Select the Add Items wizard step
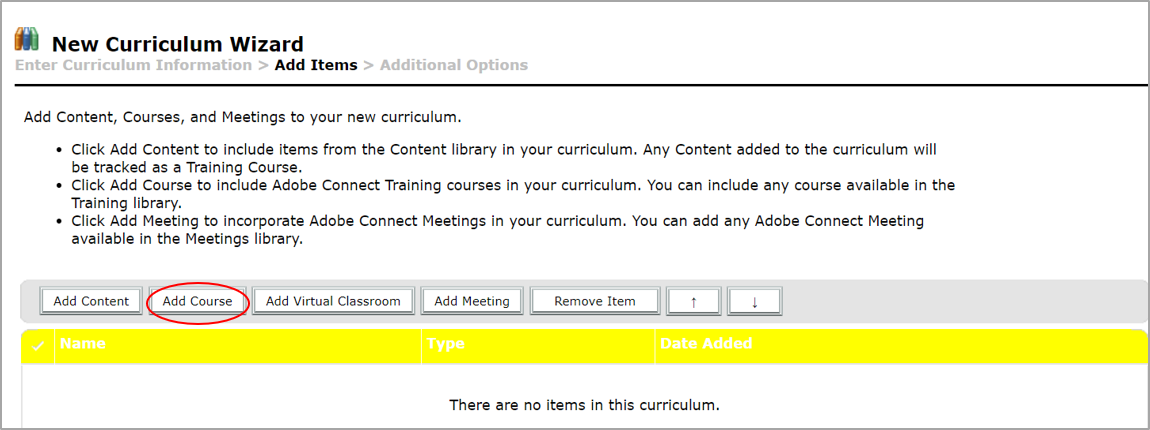The width and height of the screenshot is (1150, 430). click(x=316, y=65)
